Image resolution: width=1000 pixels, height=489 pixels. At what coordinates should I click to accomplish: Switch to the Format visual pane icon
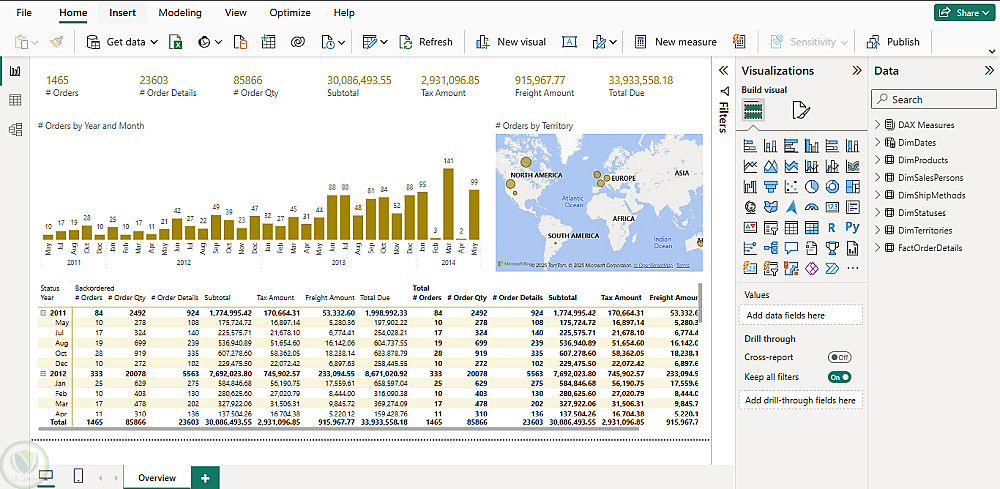point(801,110)
